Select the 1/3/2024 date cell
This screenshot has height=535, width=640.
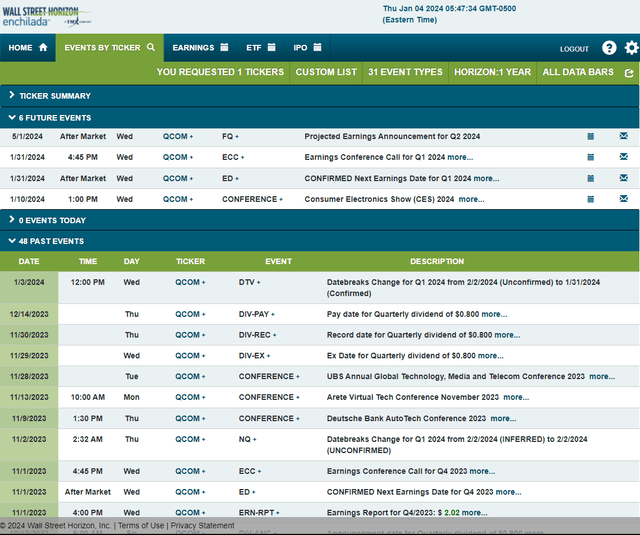coord(29,288)
